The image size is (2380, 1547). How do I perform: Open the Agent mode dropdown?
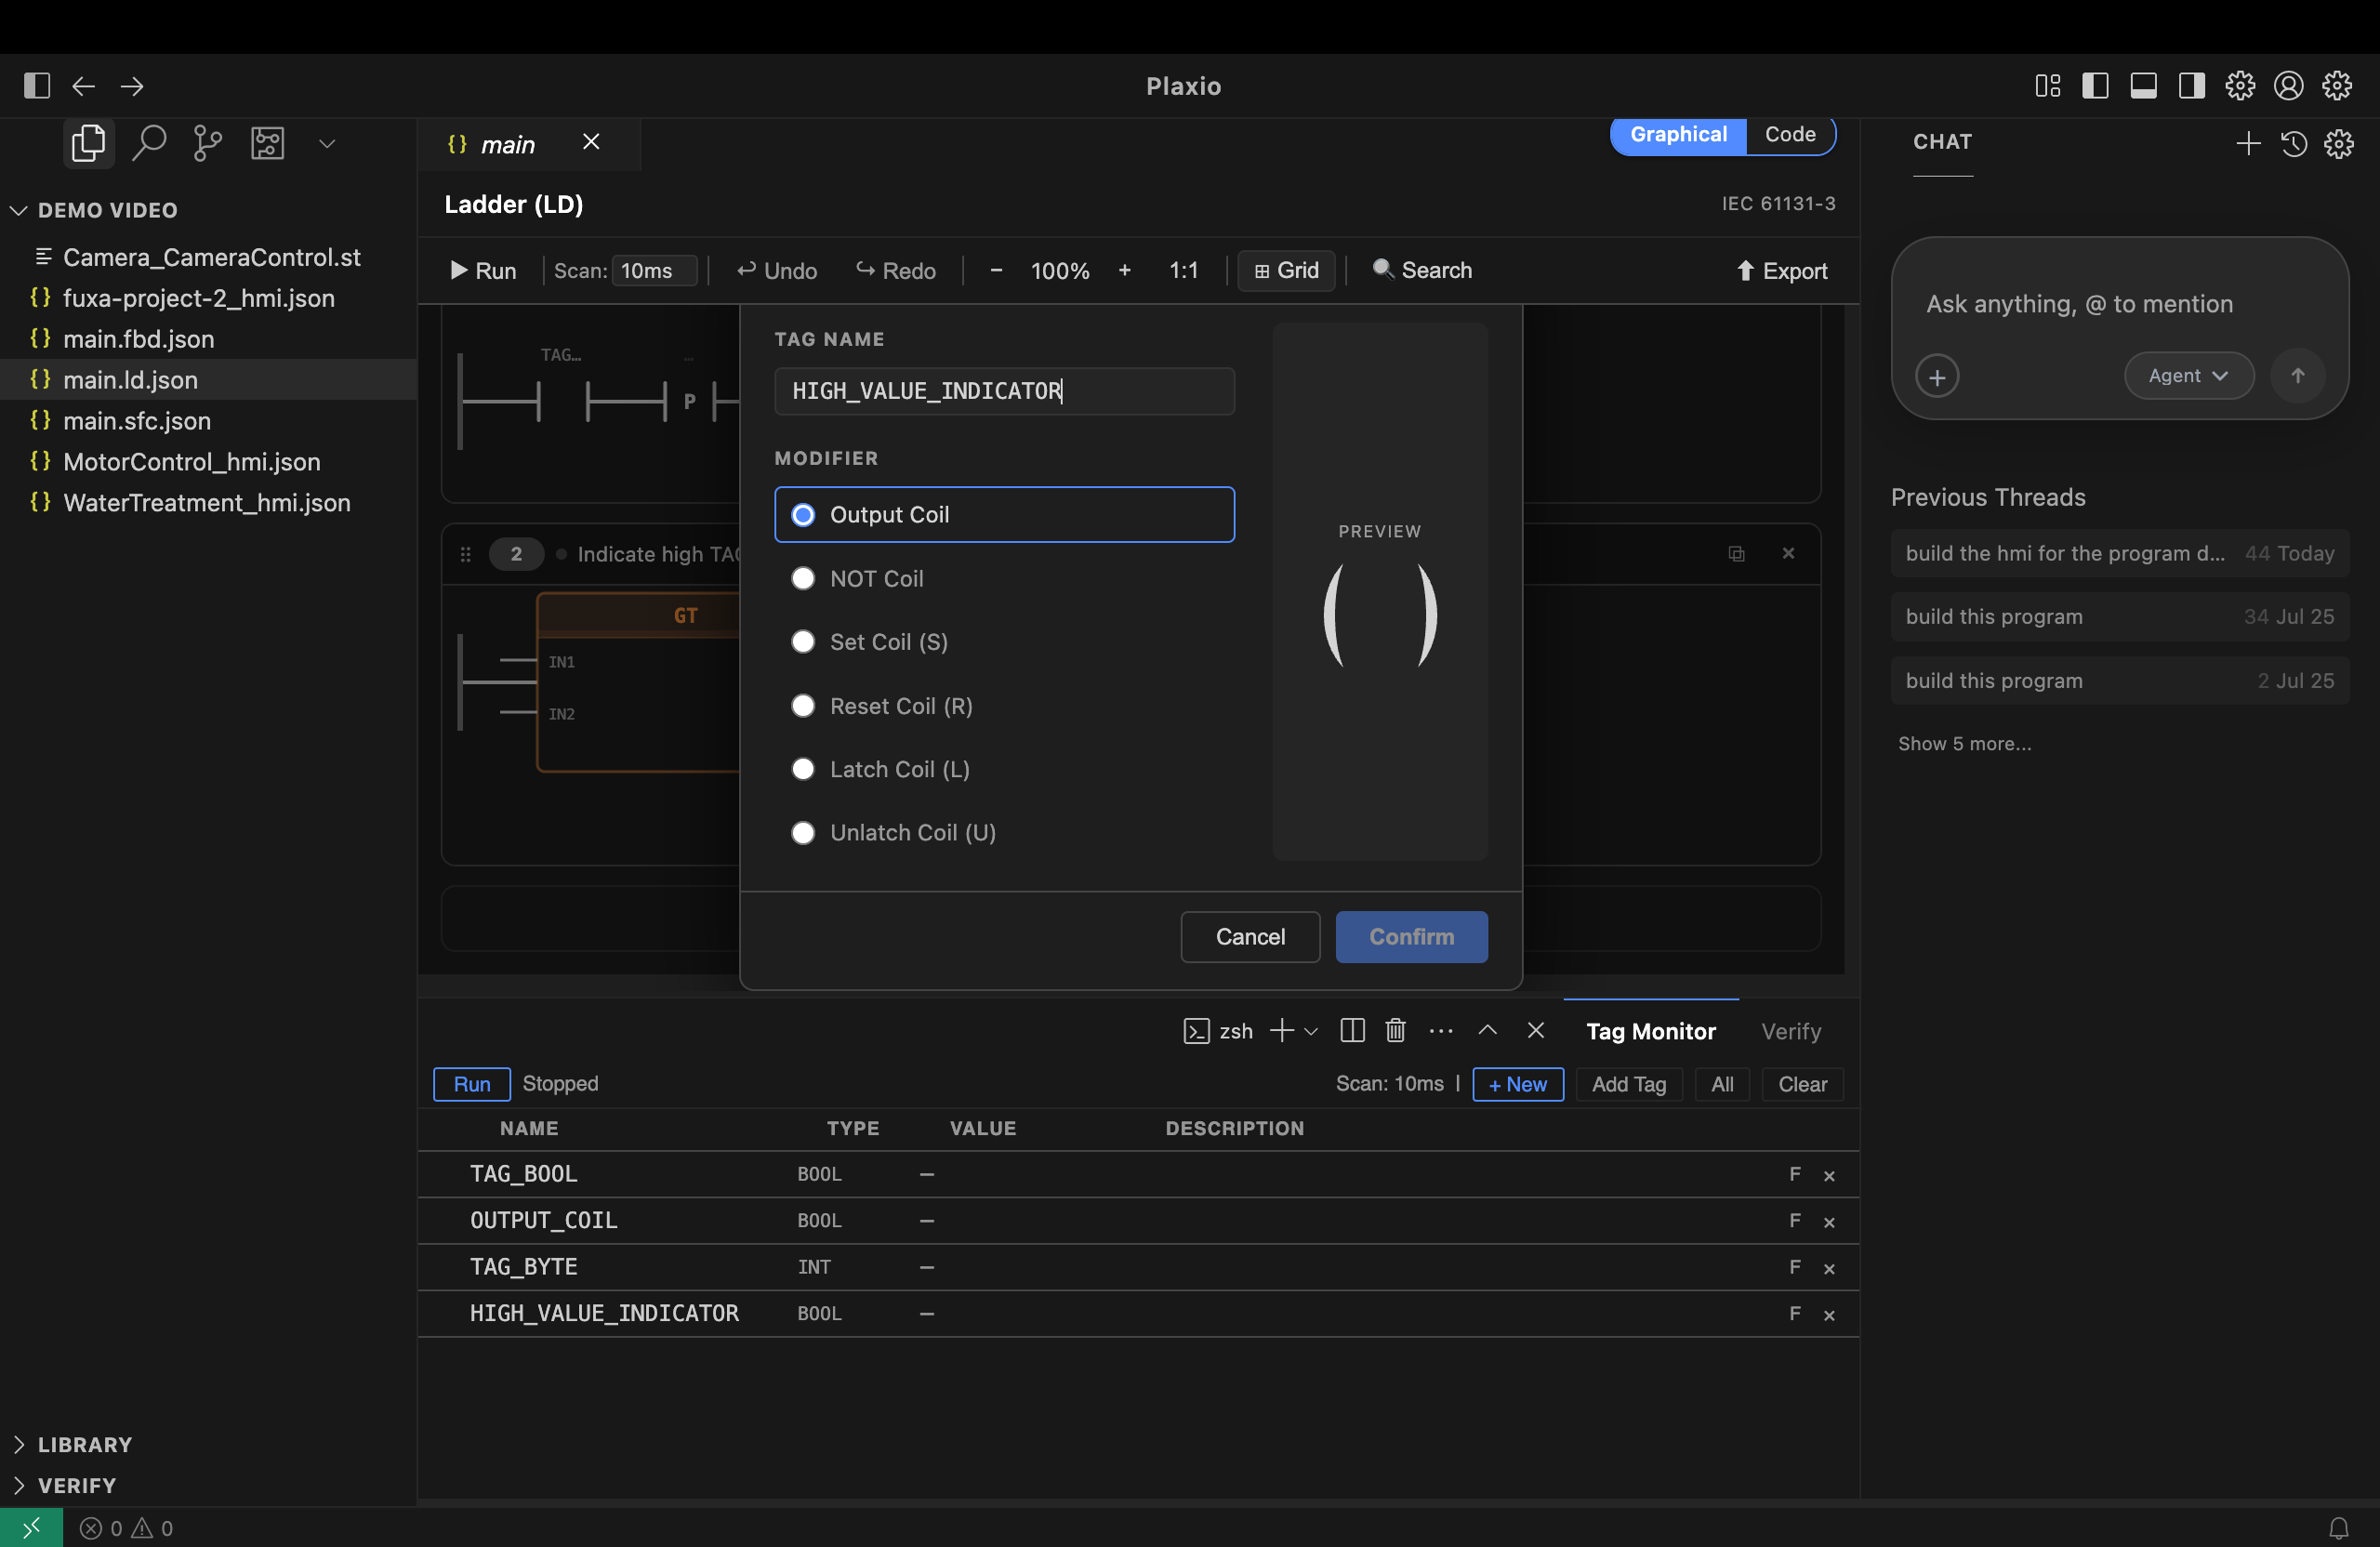2189,376
